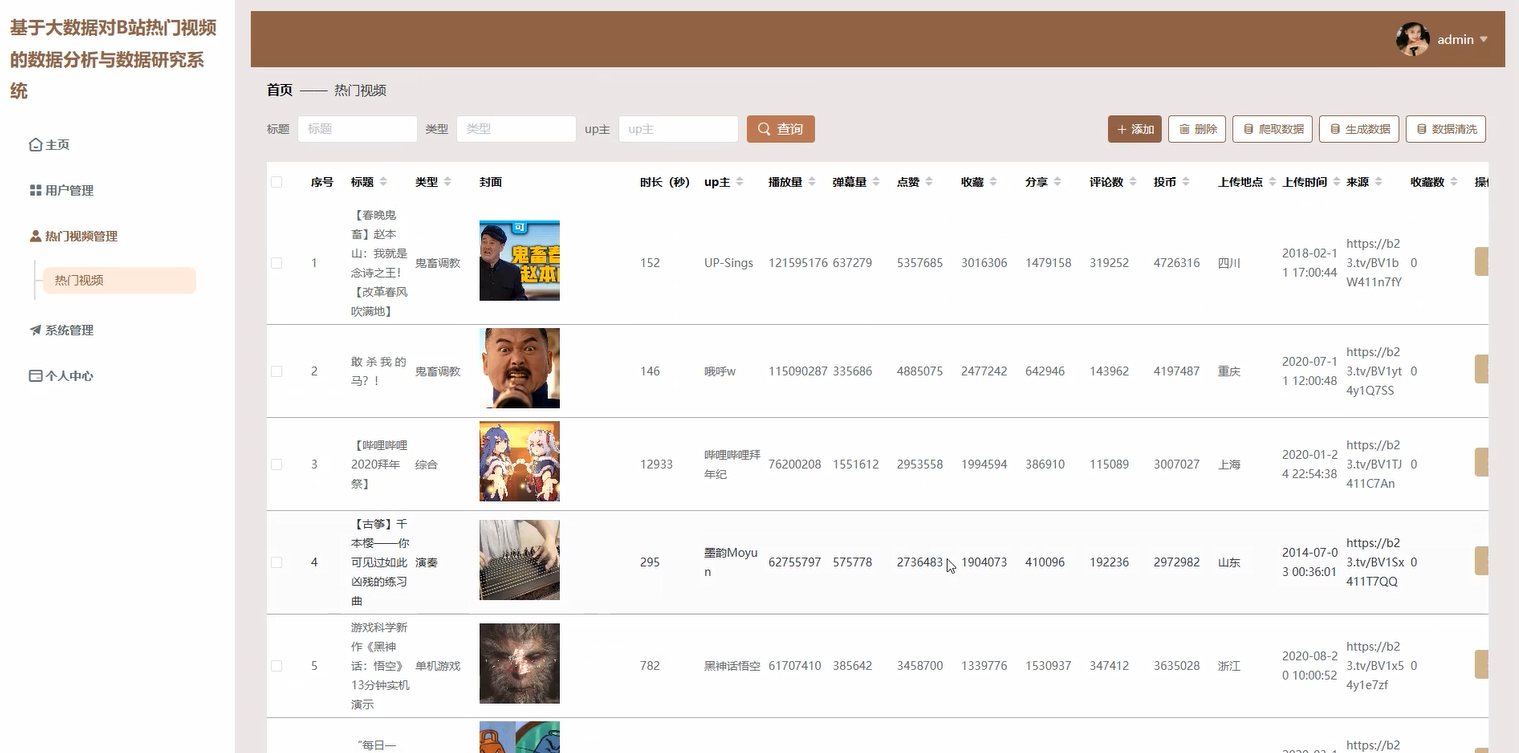Sort by the 分享 column arrows
The height and width of the screenshot is (753, 1519).
(x=1057, y=182)
